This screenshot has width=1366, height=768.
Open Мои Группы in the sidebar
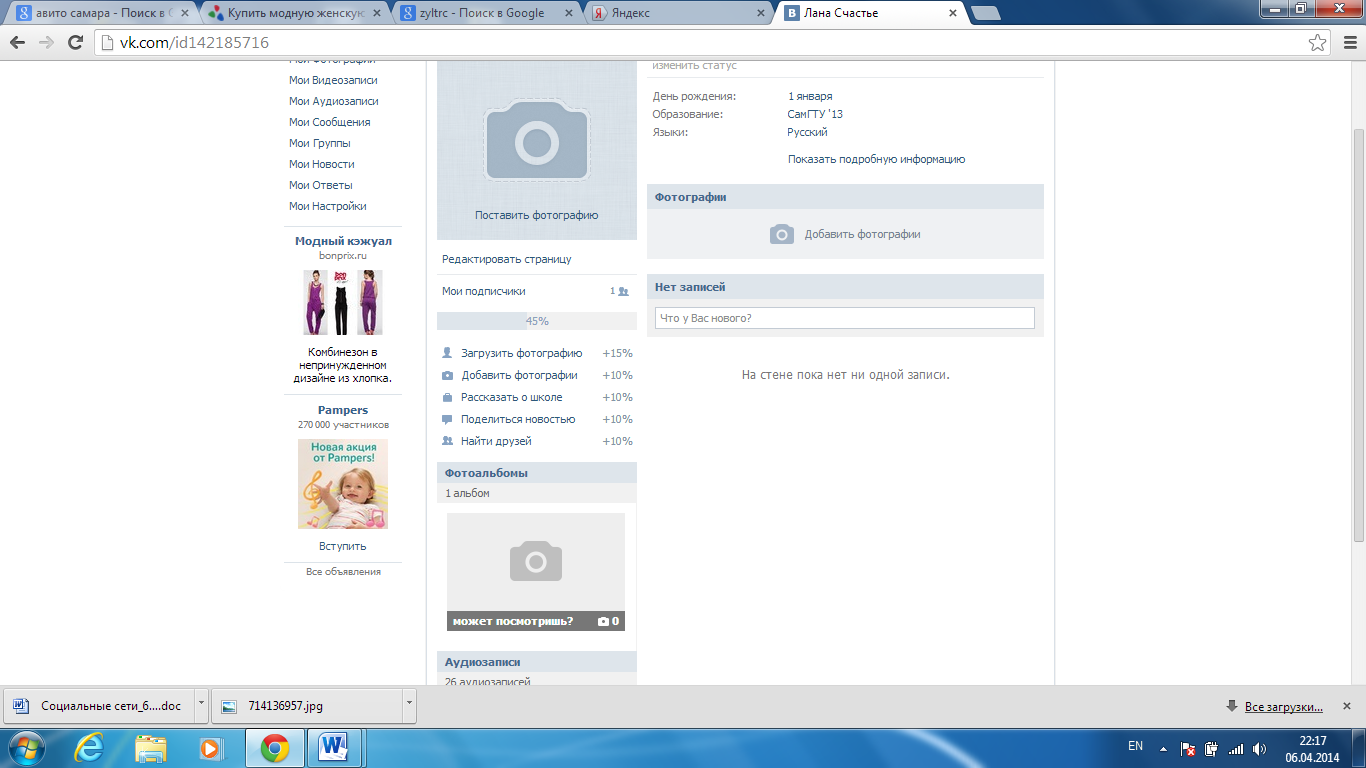pos(319,143)
